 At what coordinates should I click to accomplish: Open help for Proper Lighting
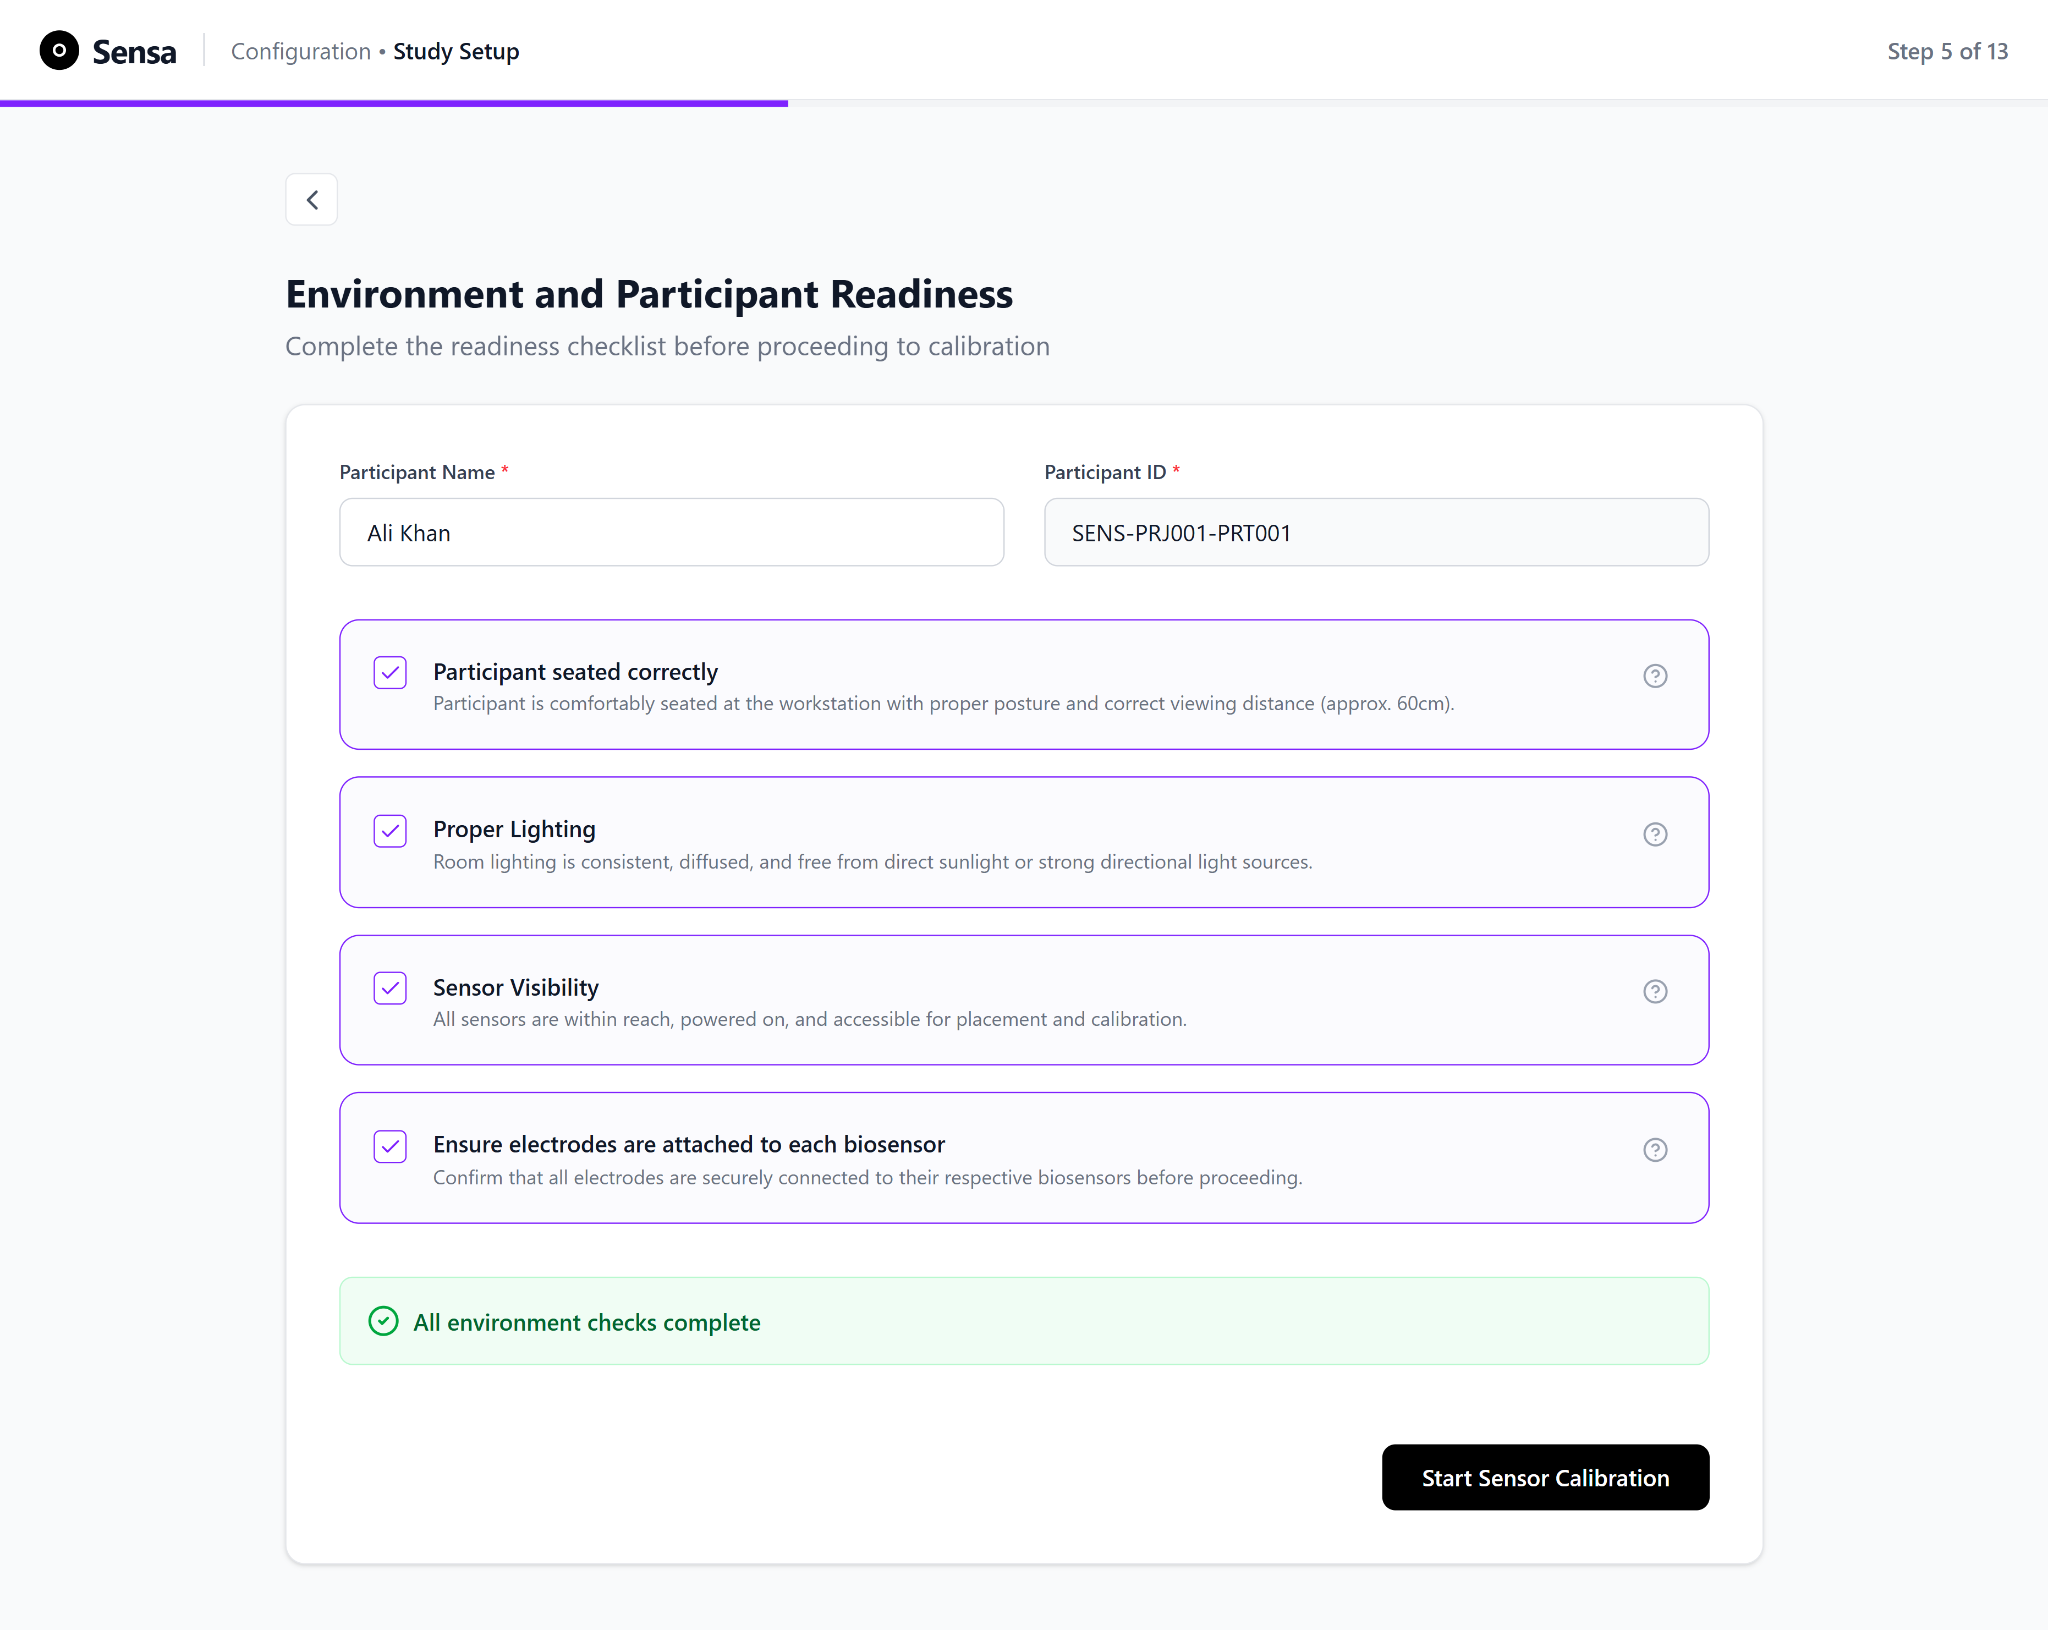pos(1655,834)
